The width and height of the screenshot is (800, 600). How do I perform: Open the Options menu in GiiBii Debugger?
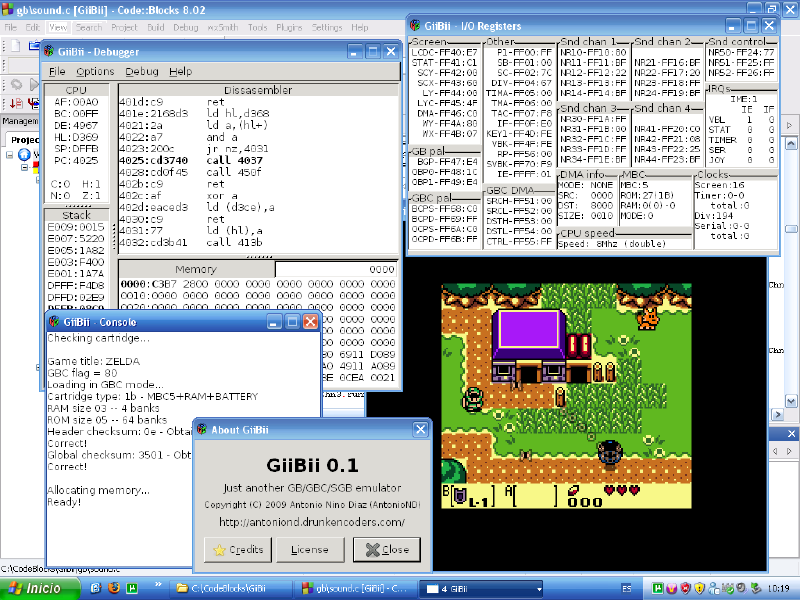[96, 72]
